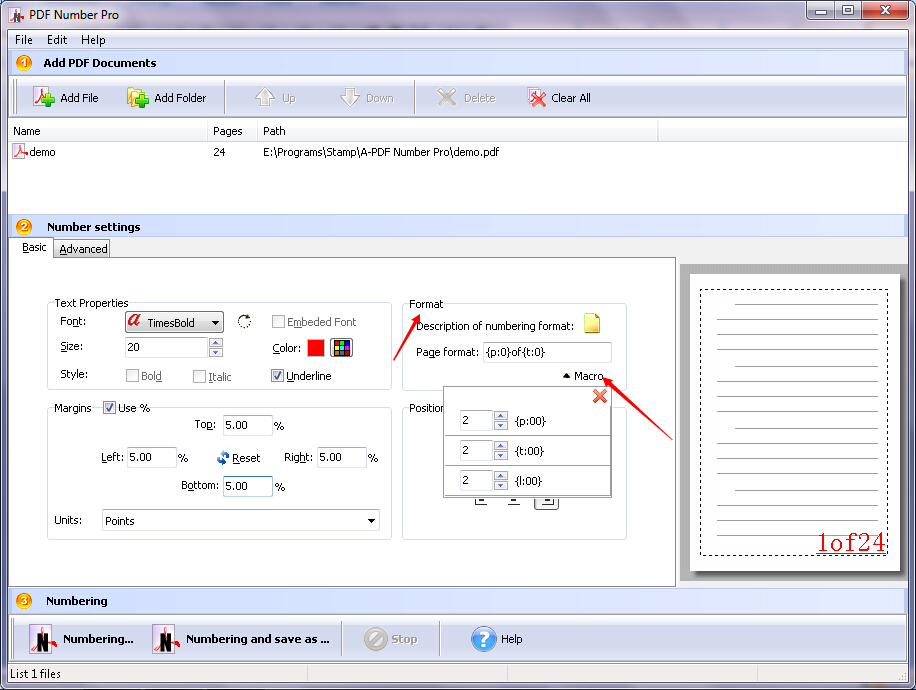Click the red Color swatch

coord(316,348)
